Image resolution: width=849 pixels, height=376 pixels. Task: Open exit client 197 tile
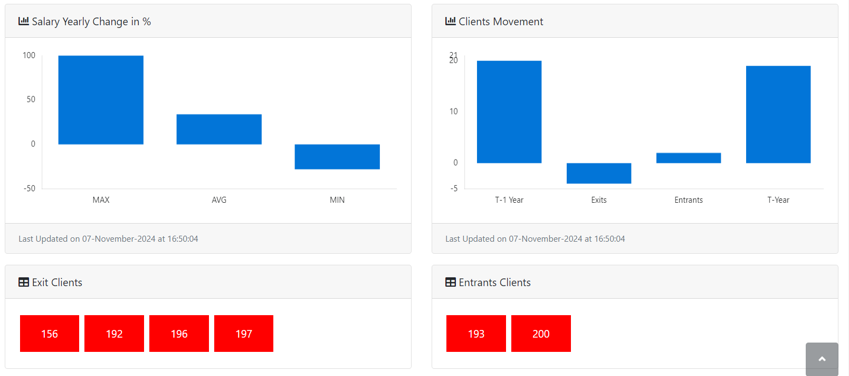pos(244,334)
